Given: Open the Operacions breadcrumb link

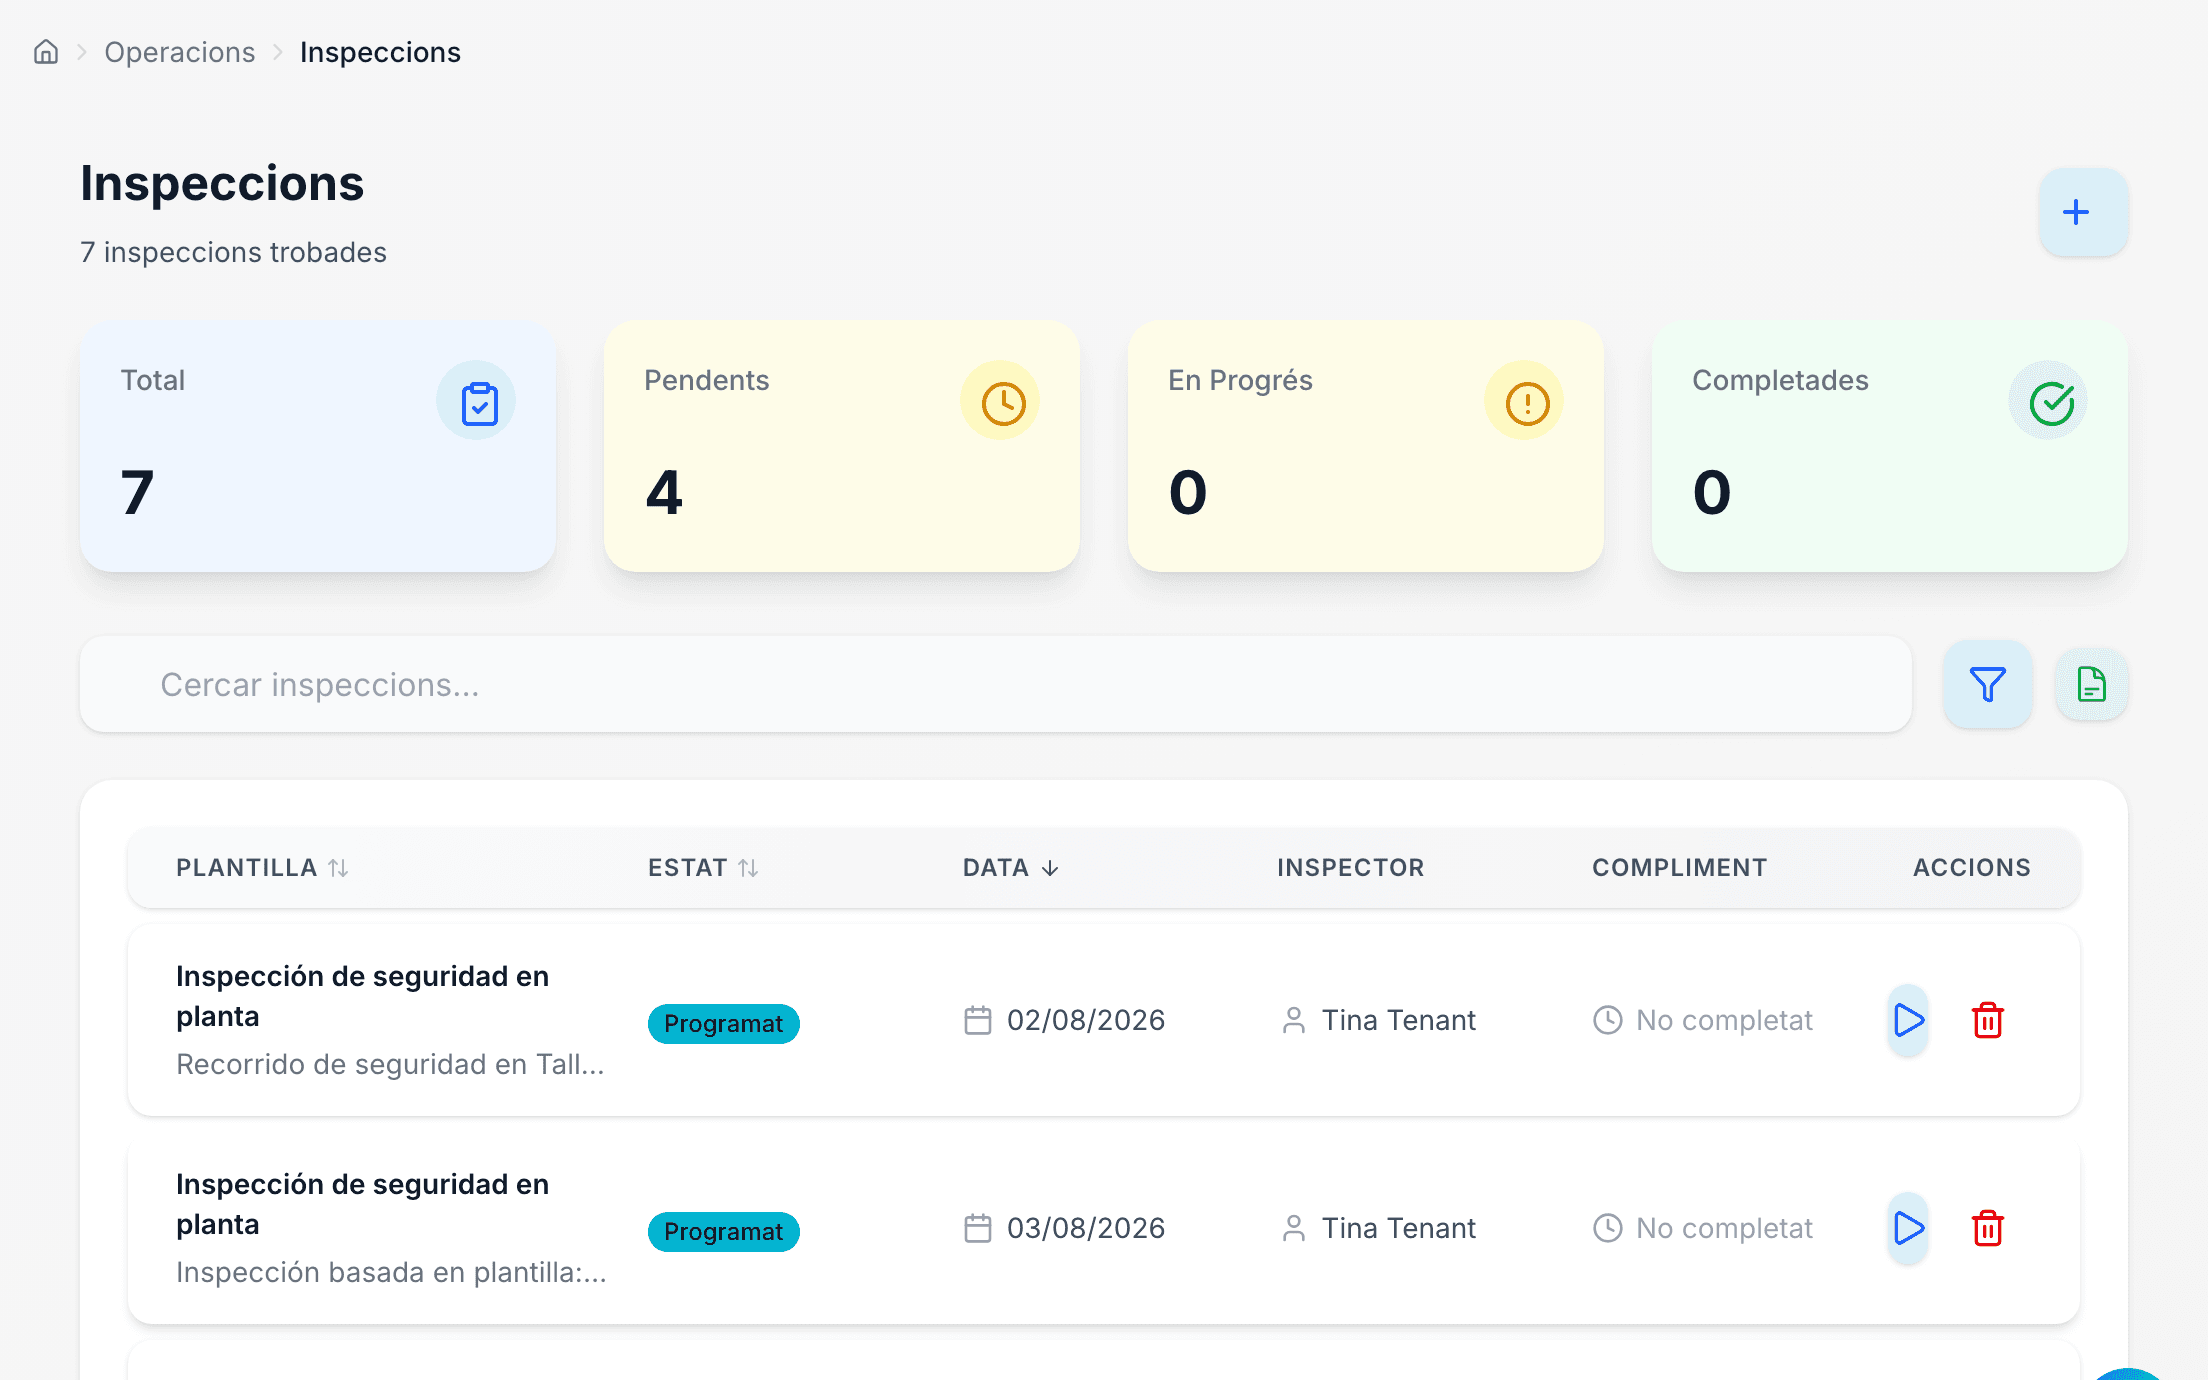Looking at the screenshot, I should point(180,52).
